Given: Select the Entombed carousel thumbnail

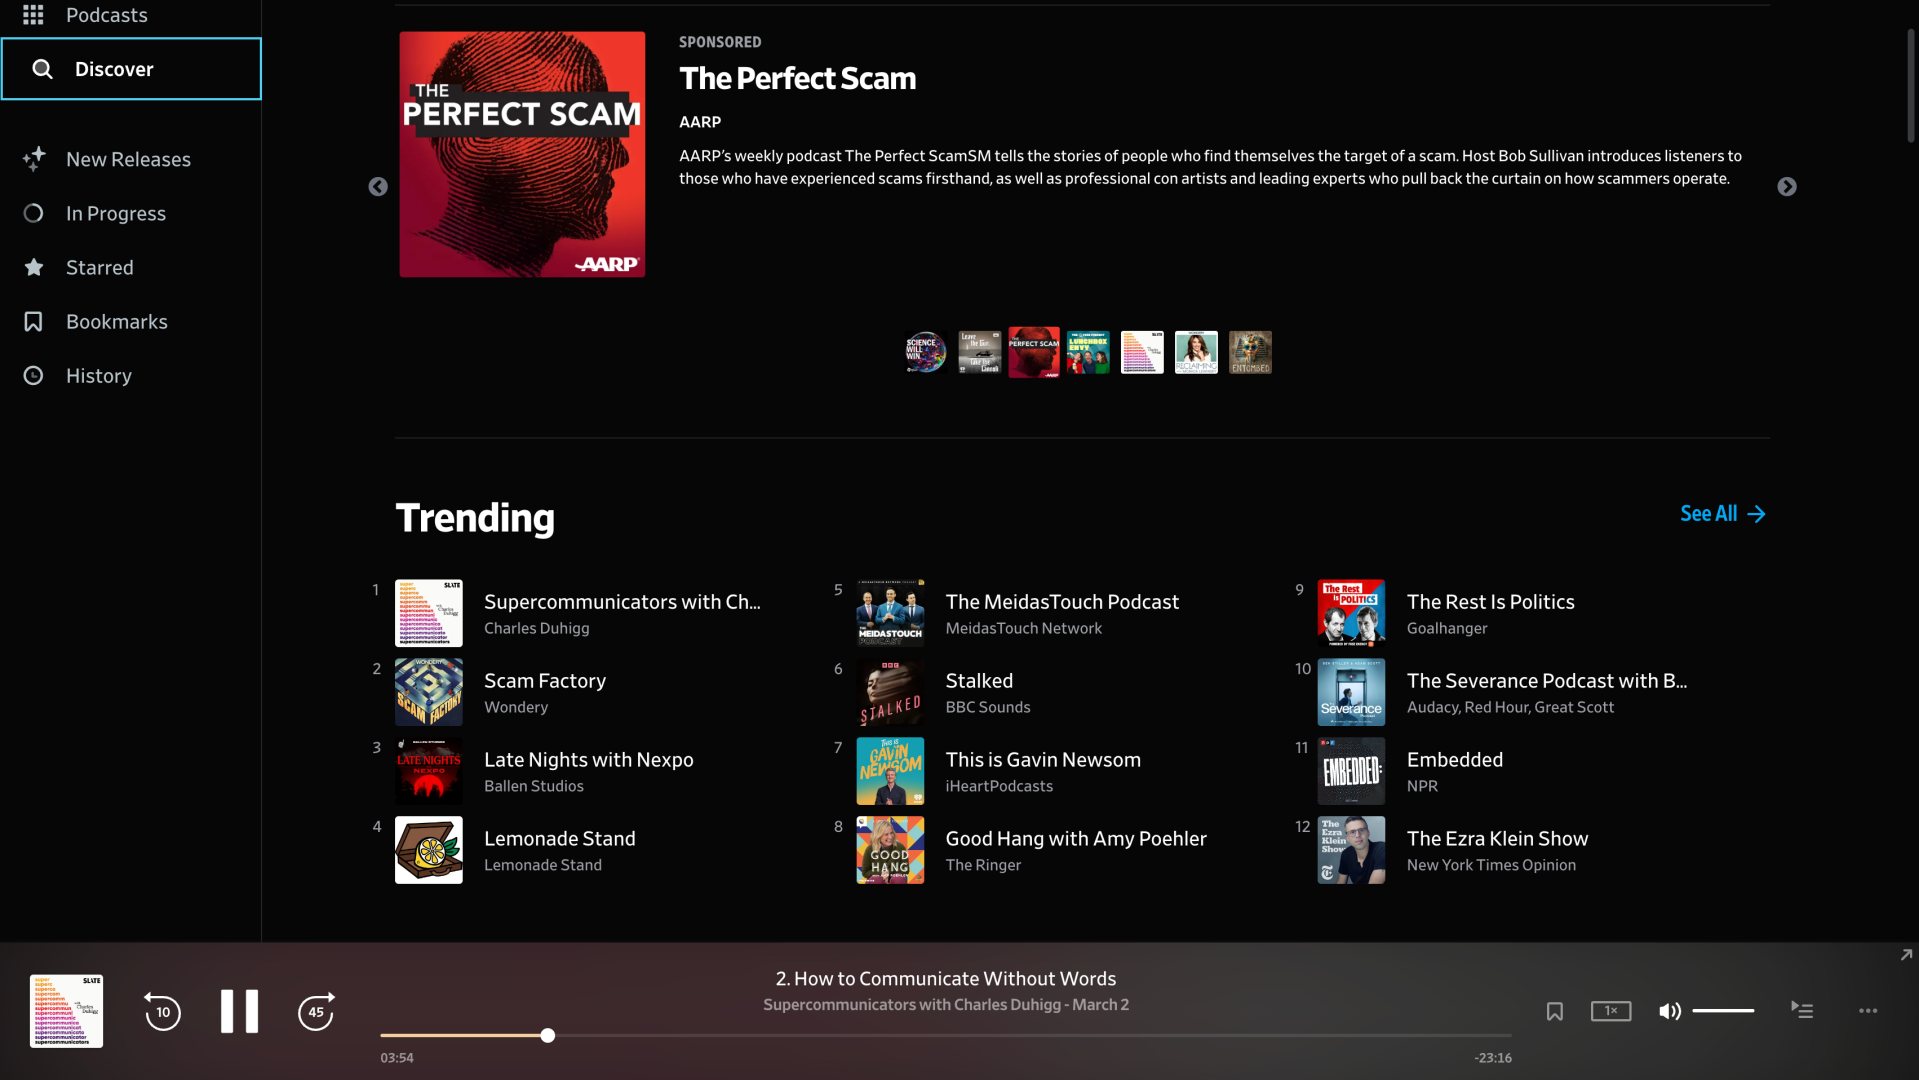Looking at the screenshot, I should [x=1250, y=352].
